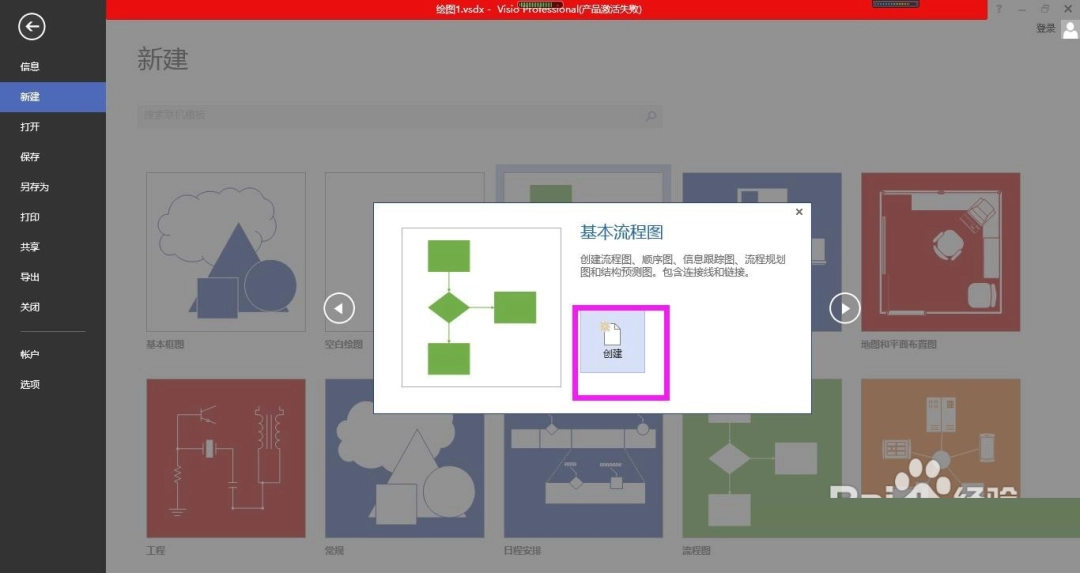The image size is (1080, 573).
Task: Select the network diagram template thumbnail
Action: click(940, 438)
